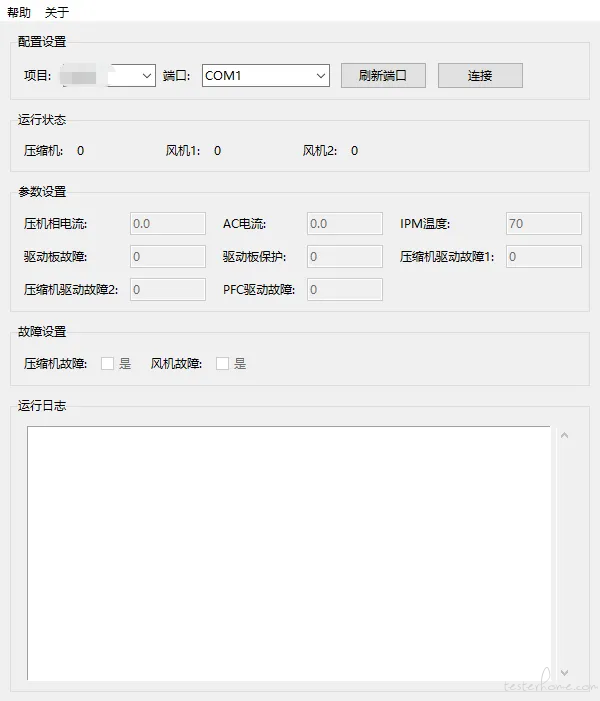Viewport: 600px width, 701px height.
Task: Click inside the 运行日志 text area
Action: (x=288, y=552)
